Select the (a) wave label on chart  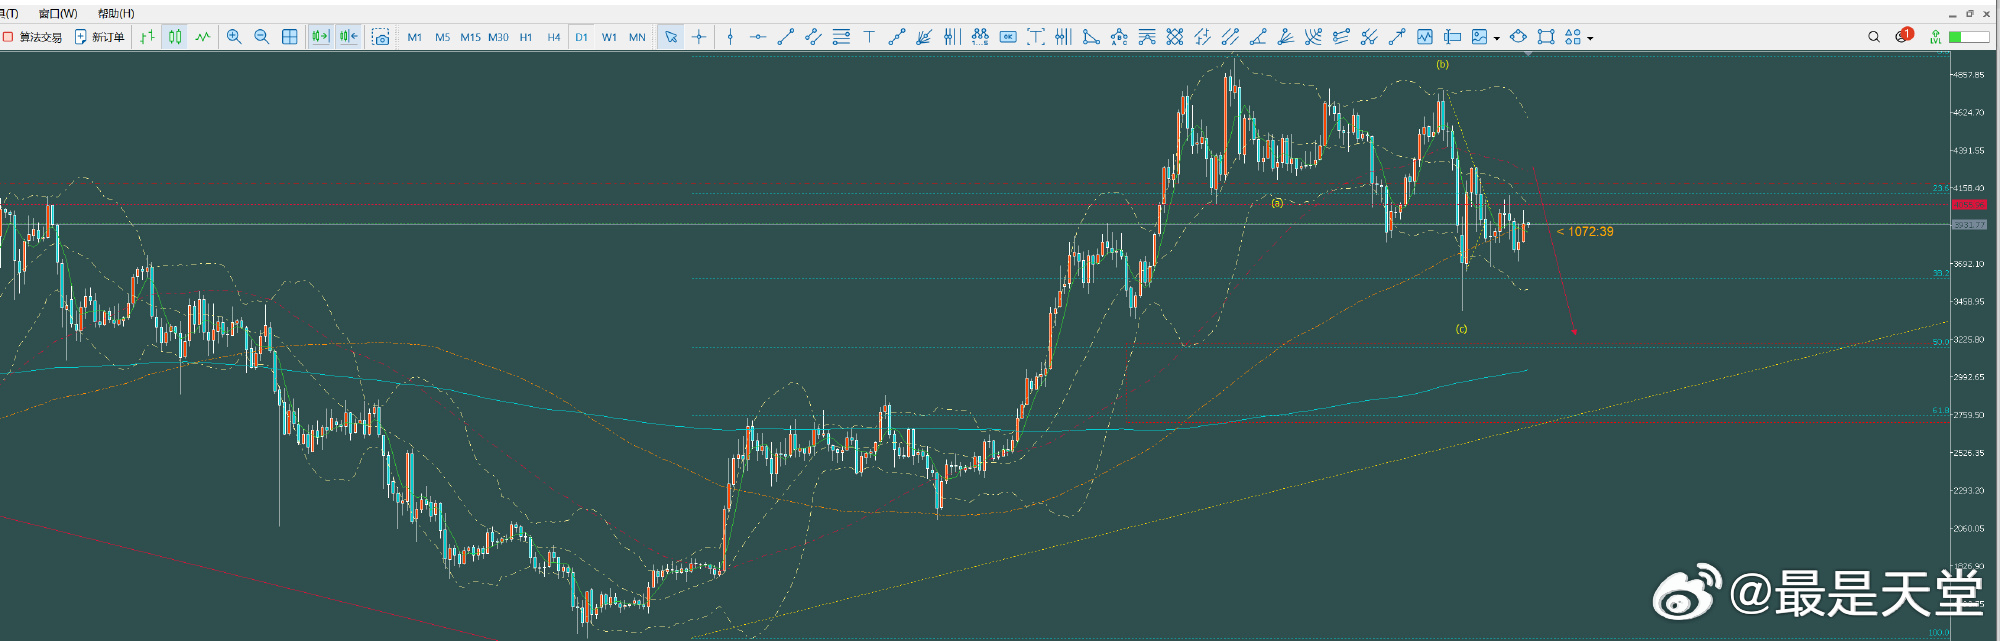[x=1277, y=203]
